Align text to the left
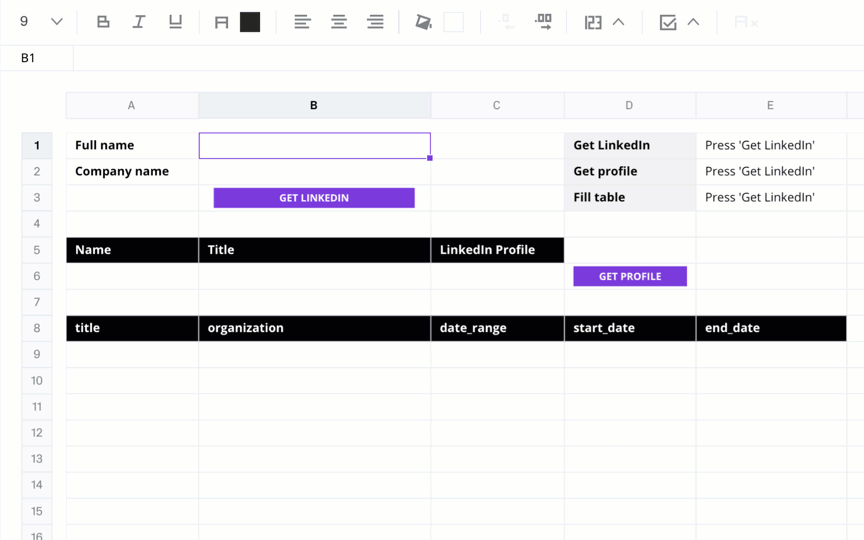This screenshot has width=864, height=540. [303, 22]
